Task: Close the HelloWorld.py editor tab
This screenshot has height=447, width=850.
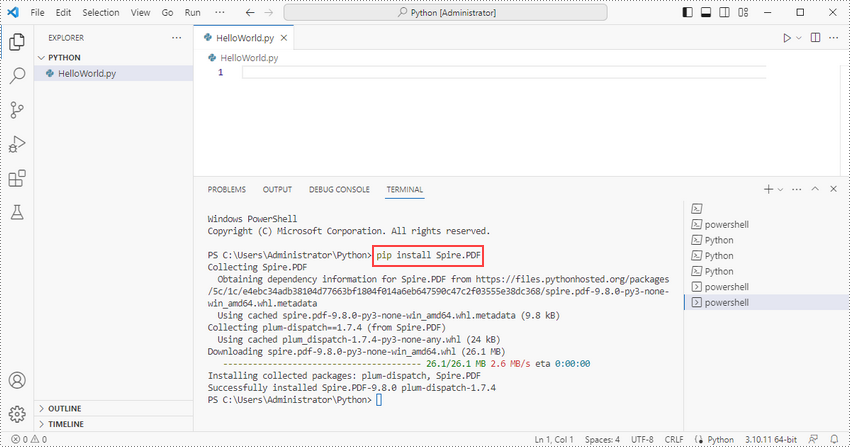Action: [284, 38]
